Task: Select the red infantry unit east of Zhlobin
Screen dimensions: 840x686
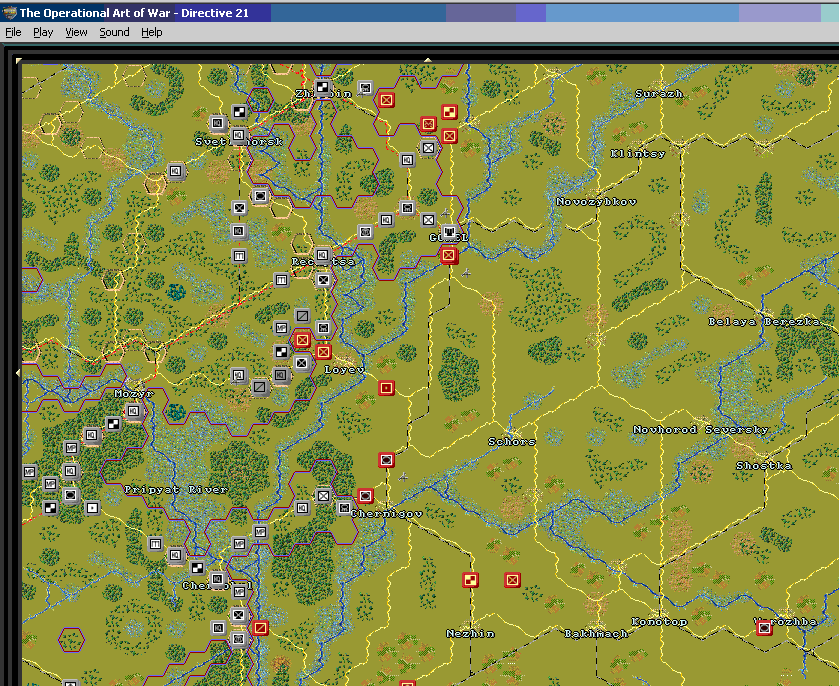Action: click(x=386, y=100)
